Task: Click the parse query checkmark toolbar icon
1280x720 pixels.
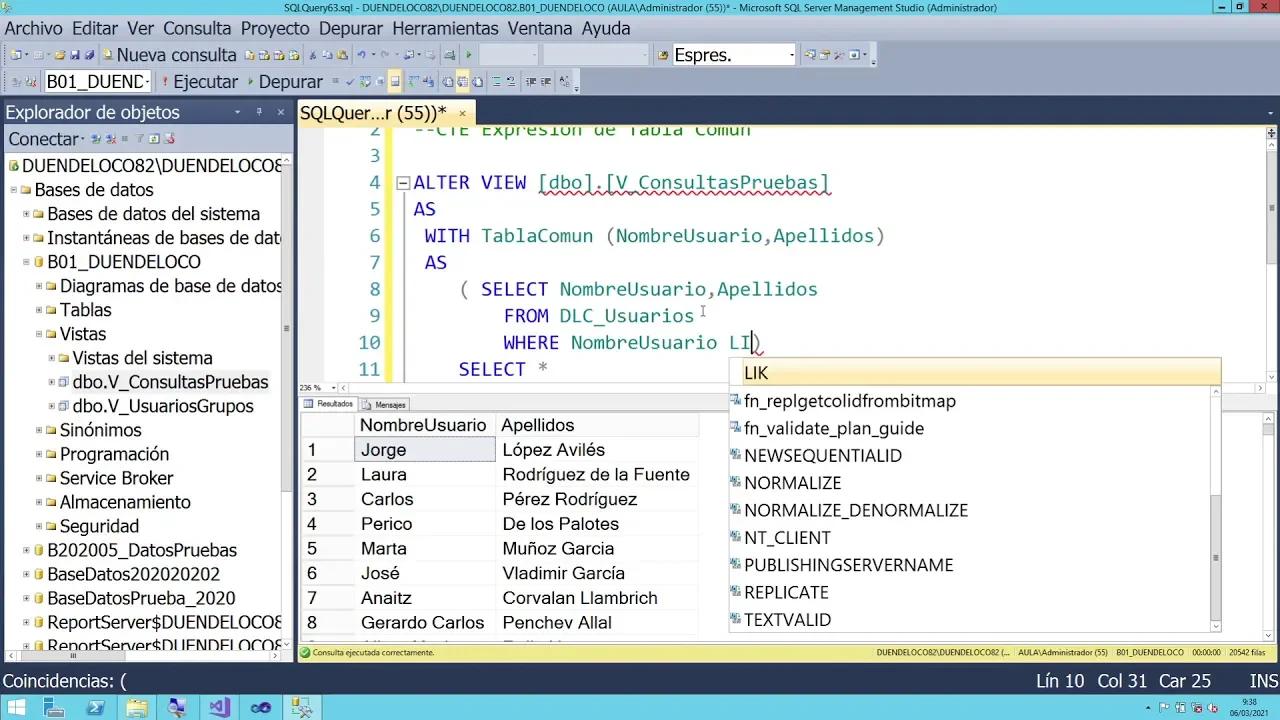Action: [x=351, y=81]
